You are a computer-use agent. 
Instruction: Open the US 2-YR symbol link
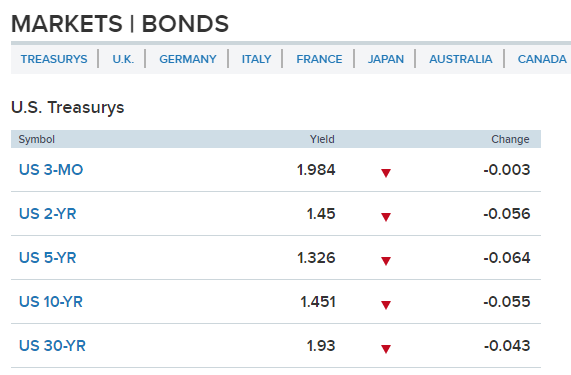[x=48, y=214]
